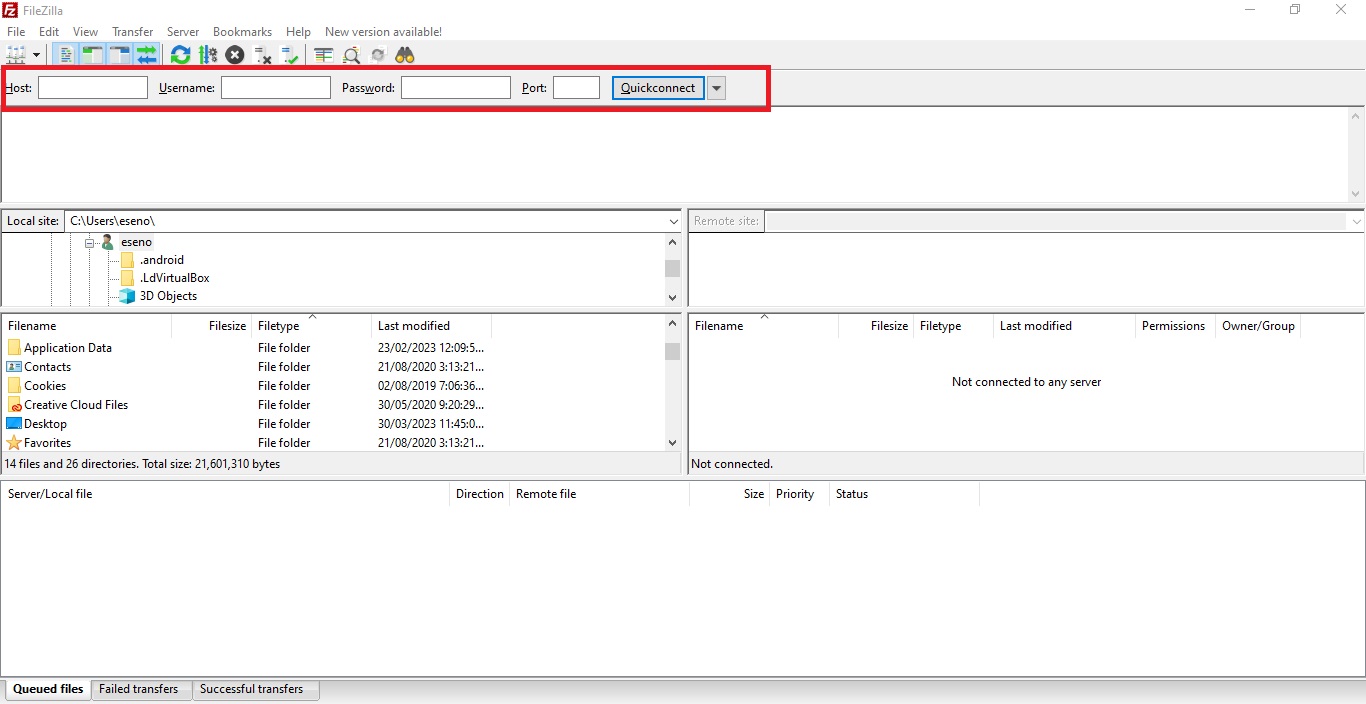This screenshot has width=1366, height=704.
Task: Select the .LdVirtualBox folder in the tree
Action: [x=174, y=278]
